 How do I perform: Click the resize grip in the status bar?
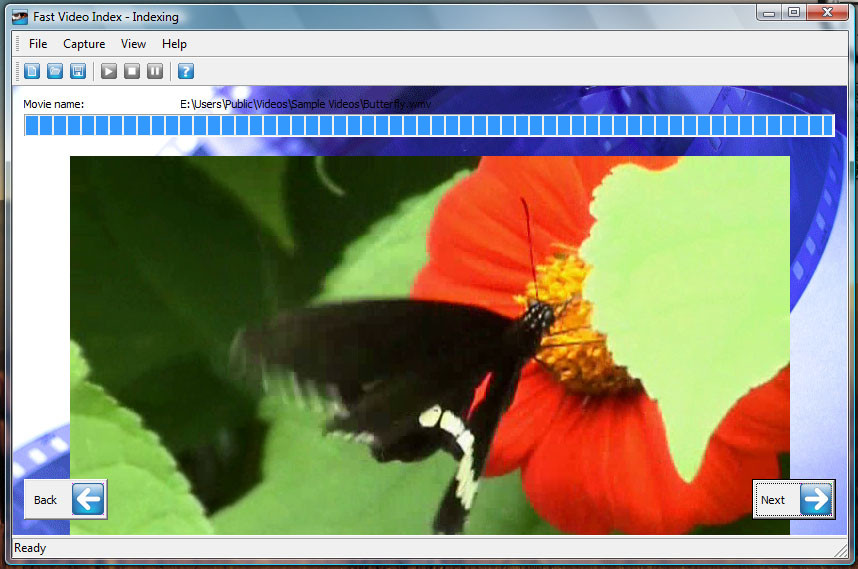(x=841, y=551)
